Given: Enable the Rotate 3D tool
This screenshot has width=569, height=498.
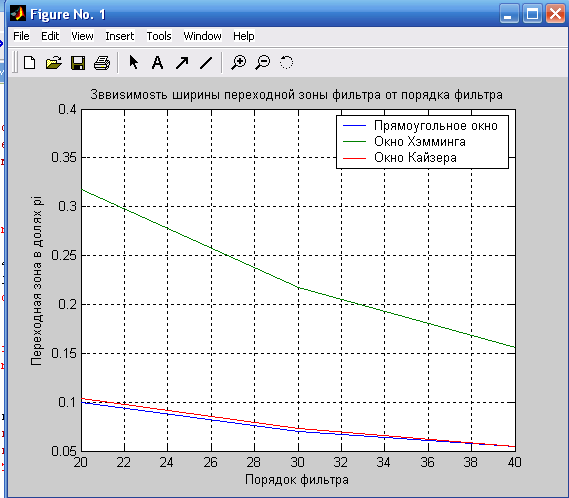Looking at the screenshot, I should (x=286, y=62).
